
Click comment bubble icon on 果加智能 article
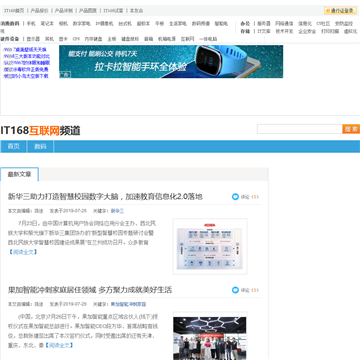[x=235, y=290]
